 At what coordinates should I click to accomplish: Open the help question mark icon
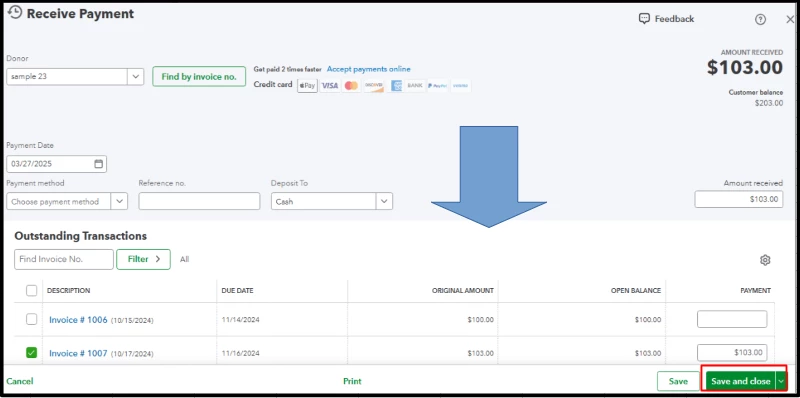point(760,19)
